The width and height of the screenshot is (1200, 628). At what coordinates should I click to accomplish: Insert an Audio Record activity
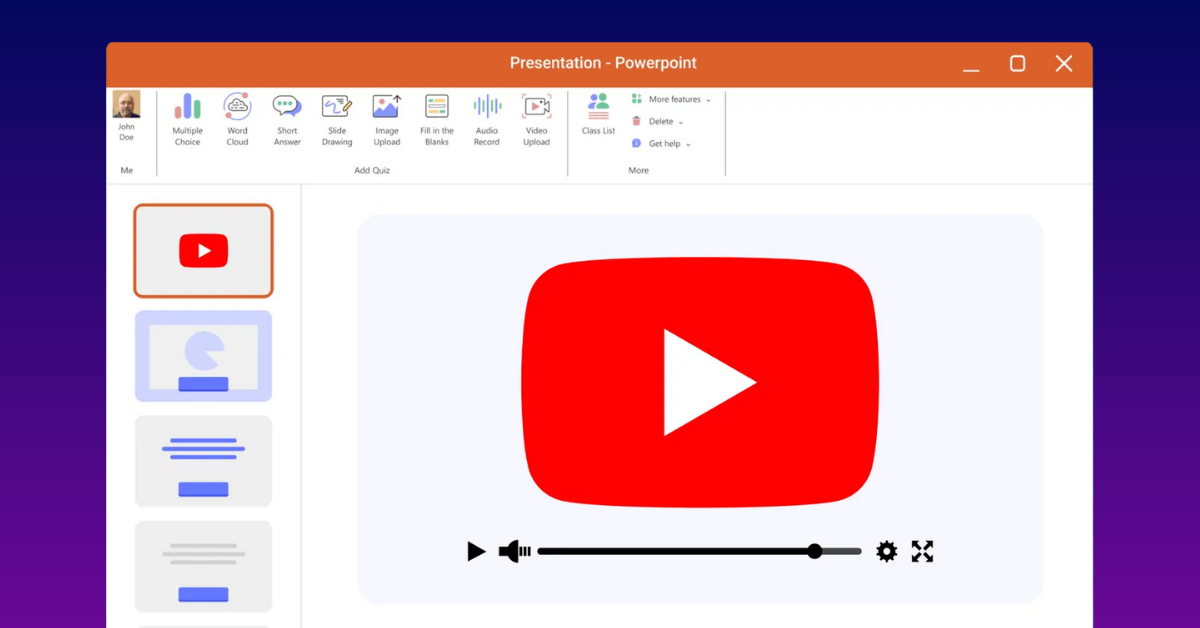(487, 120)
